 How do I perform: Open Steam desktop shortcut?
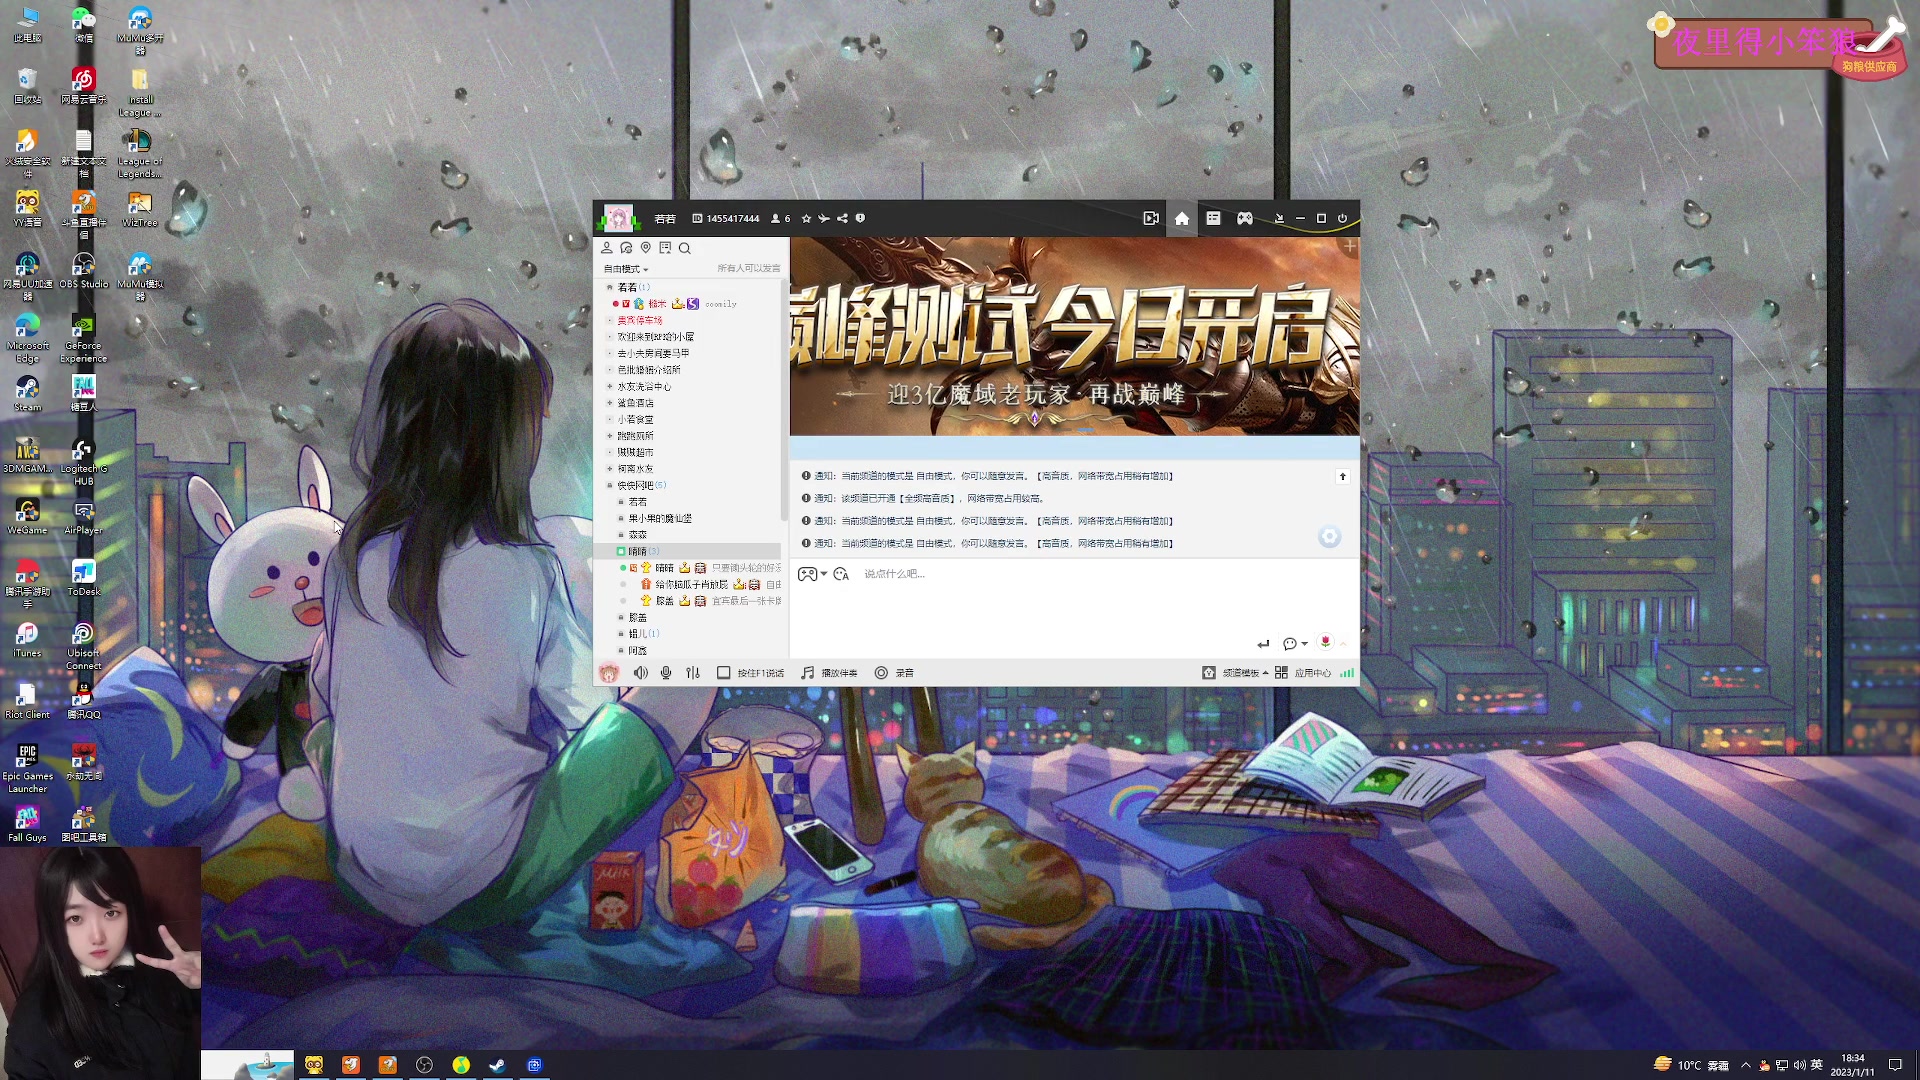click(27, 393)
